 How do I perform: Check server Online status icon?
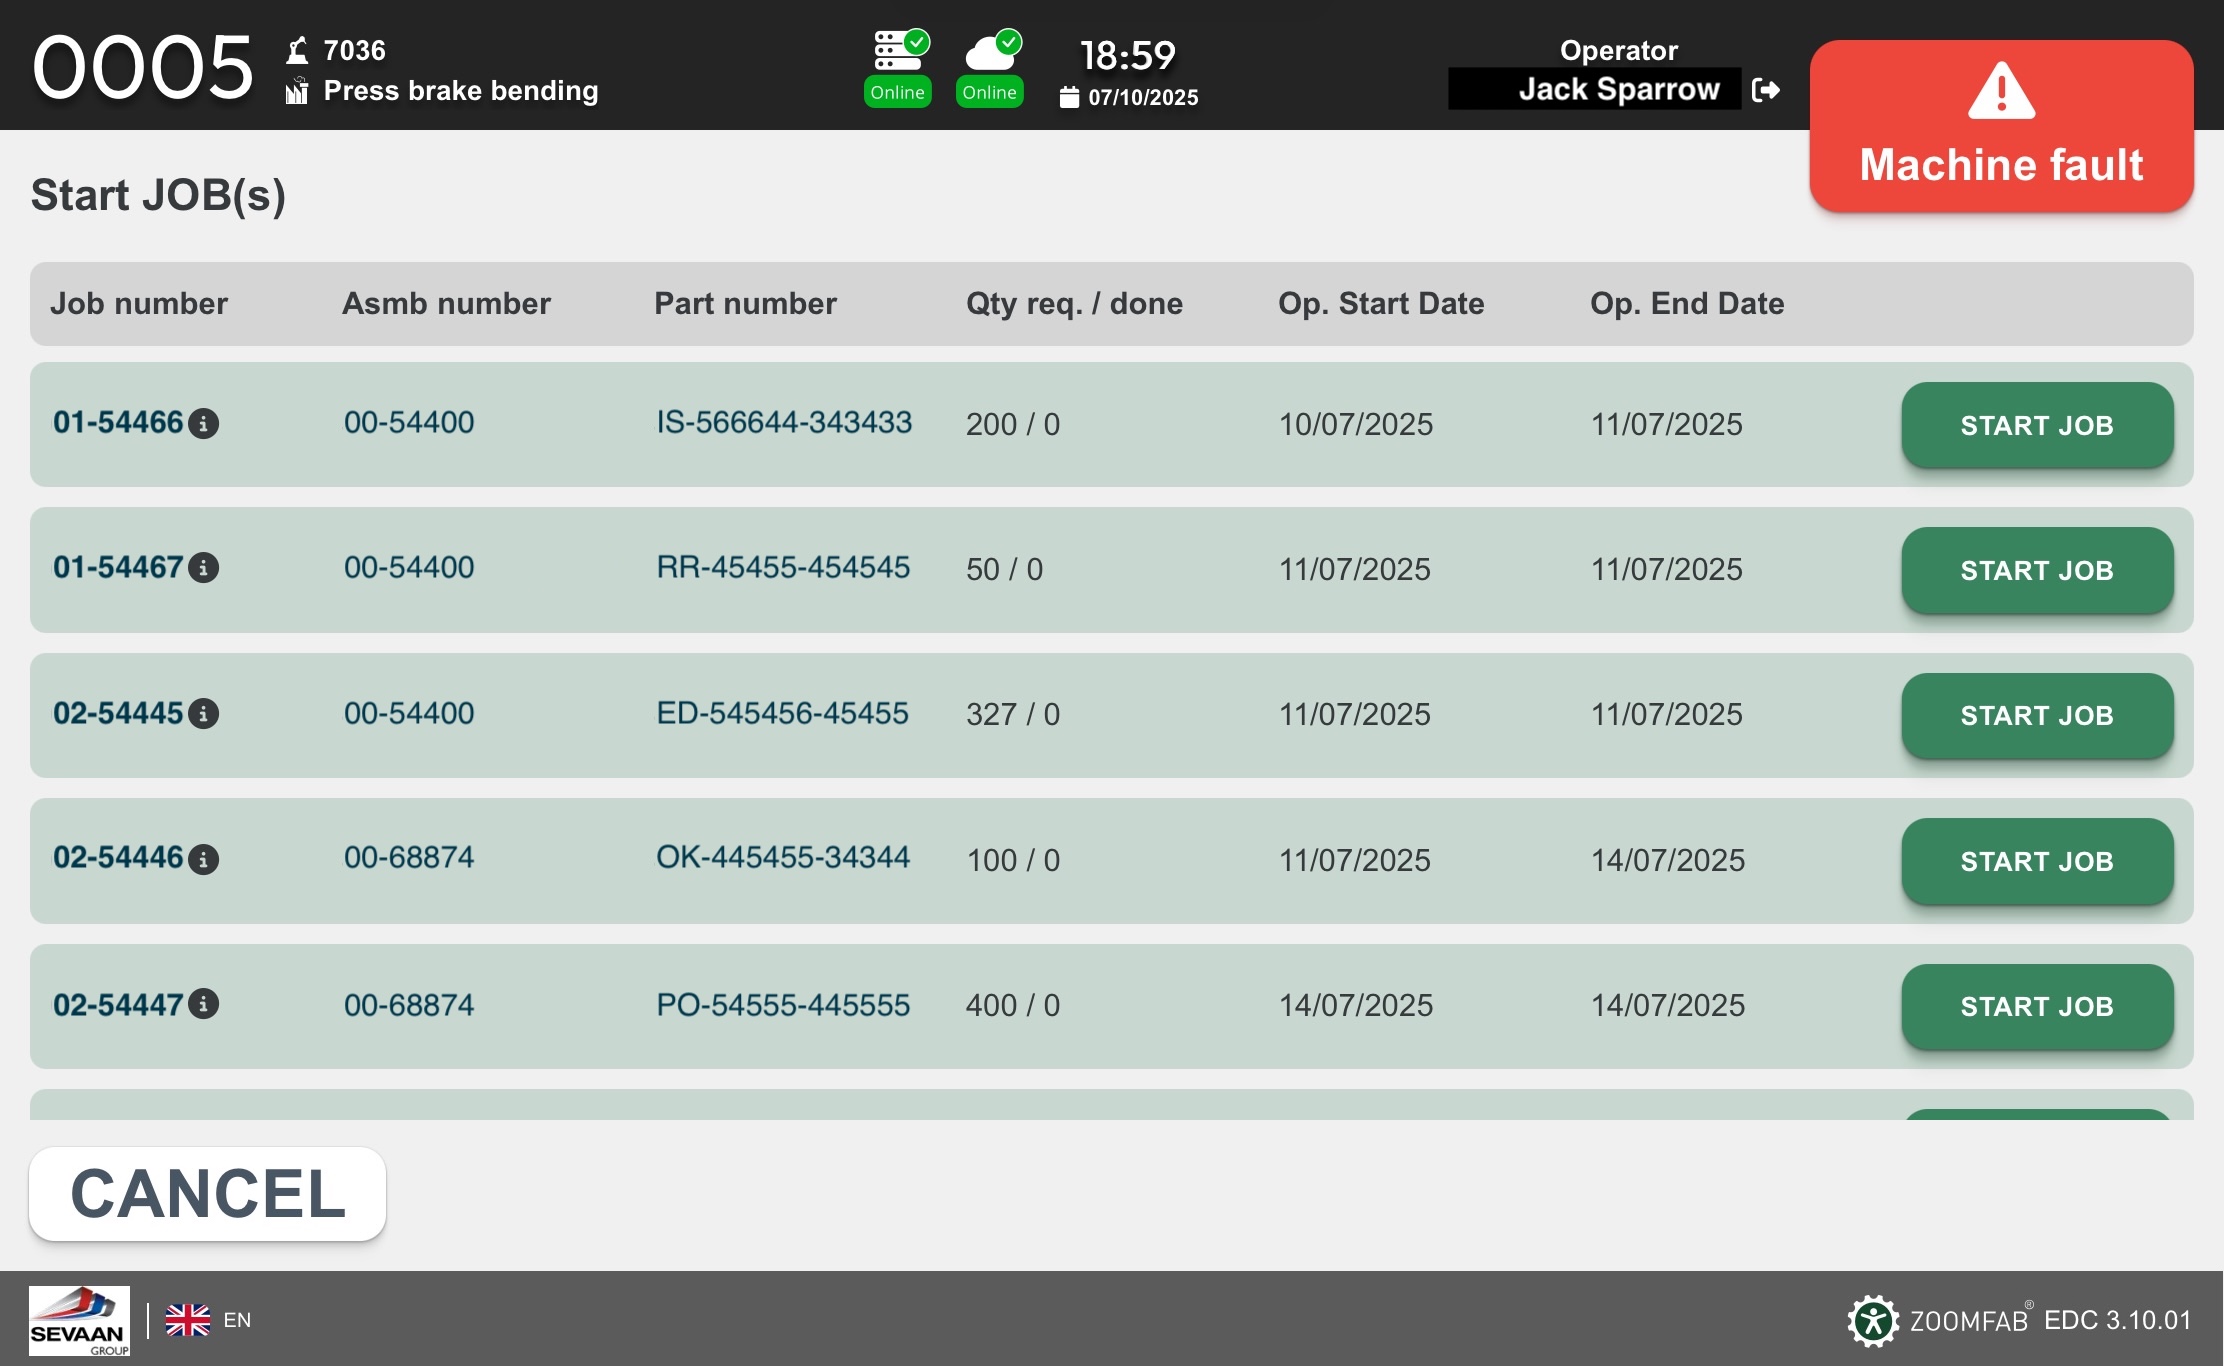pos(899,52)
